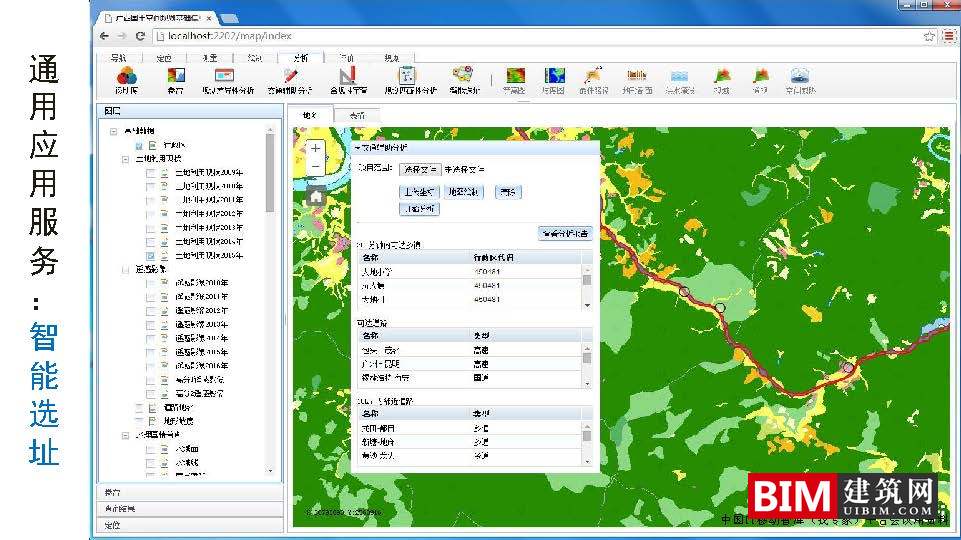This screenshot has width=961, height=540.
Task: Click the 选择文件 file chooser button
Action: pyautogui.click(x=420, y=169)
